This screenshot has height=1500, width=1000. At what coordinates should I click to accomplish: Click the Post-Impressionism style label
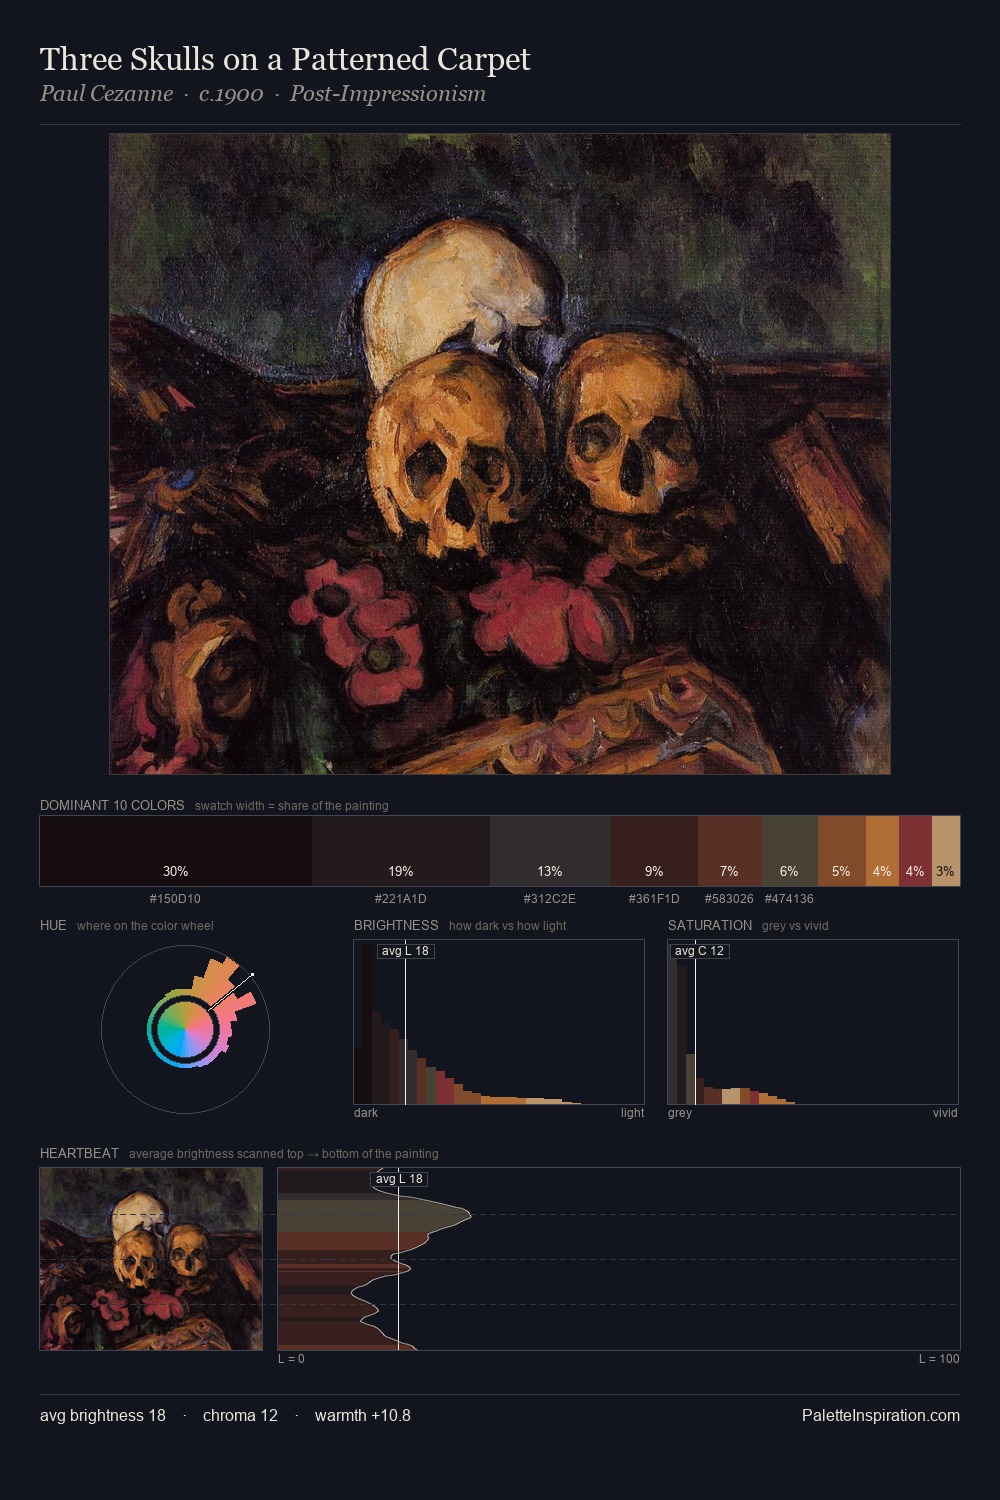(388, 94)
